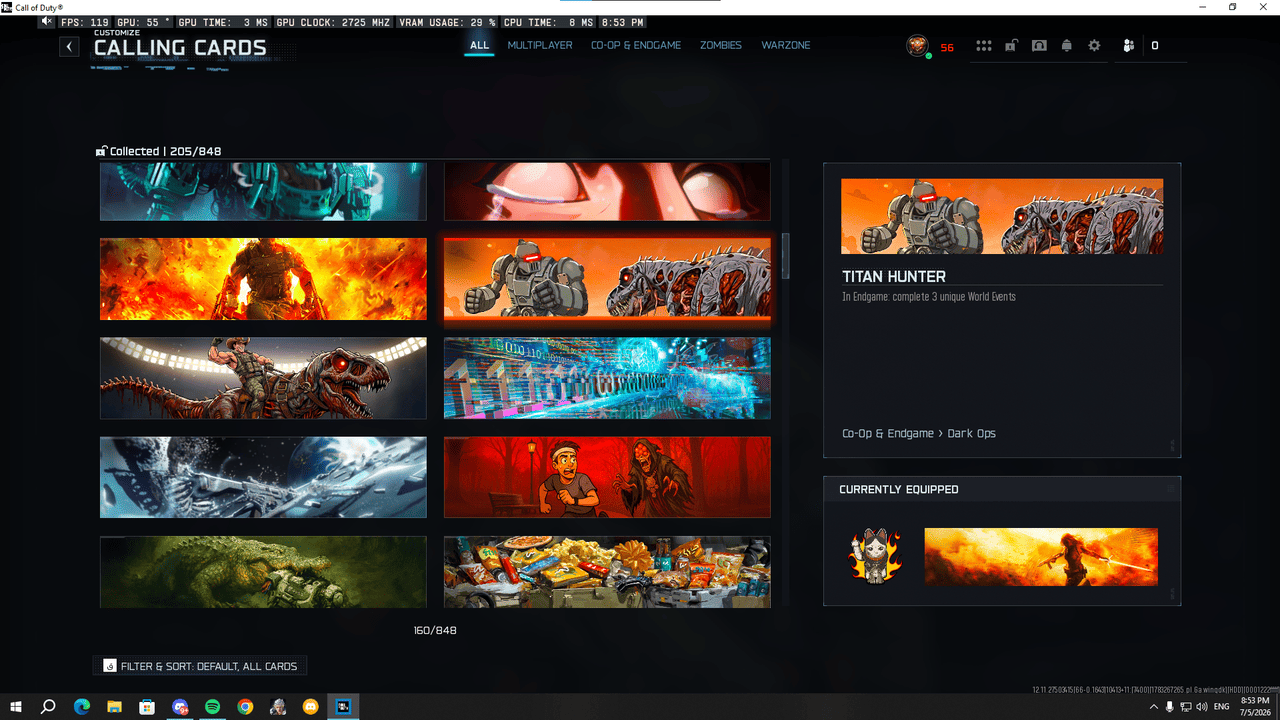Select the Titan Hunter robot calling card

(x=607, y=279)
